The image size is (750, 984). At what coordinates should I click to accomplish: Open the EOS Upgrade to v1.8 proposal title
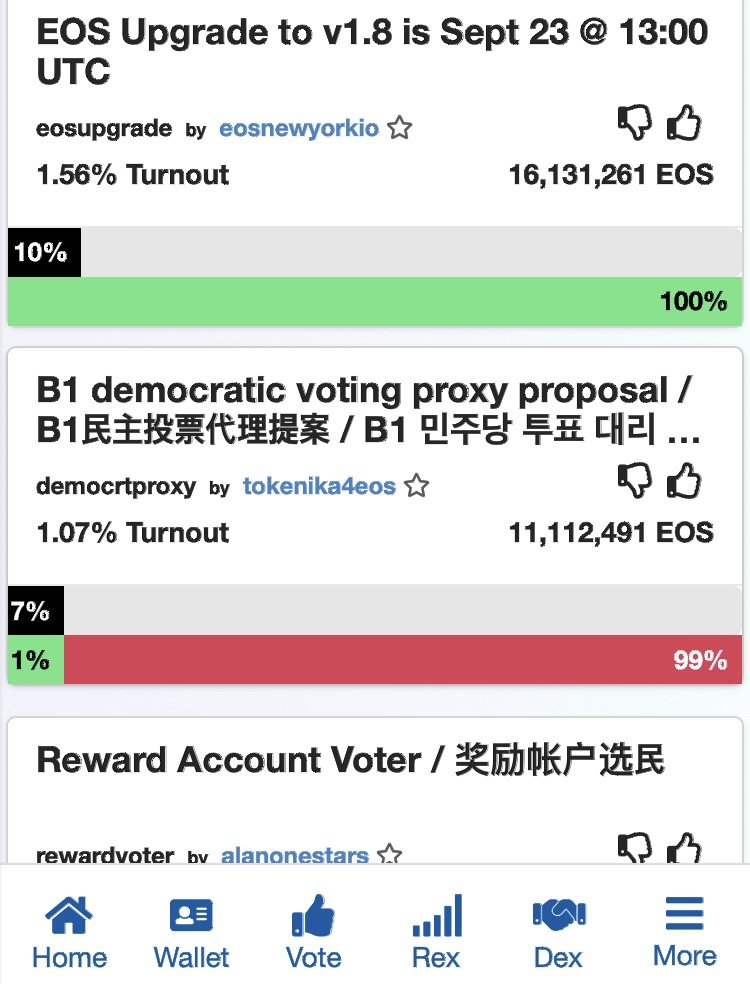tap(372, 51)
